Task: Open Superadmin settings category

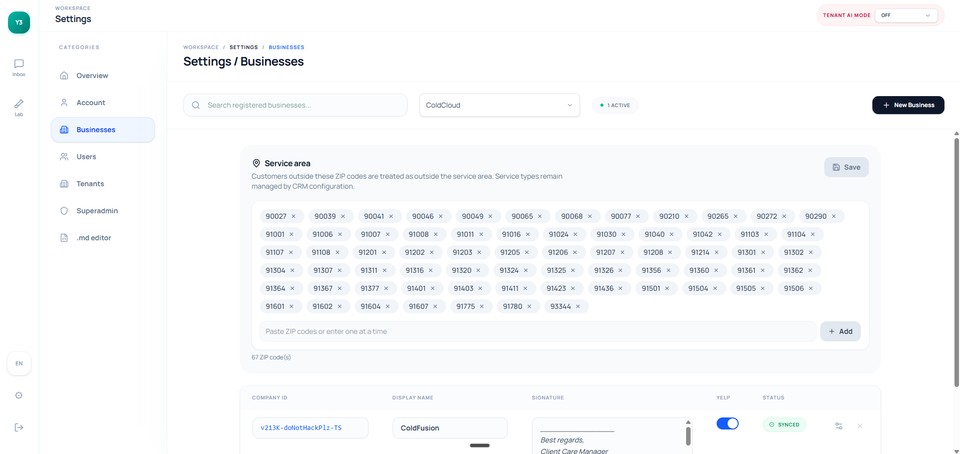Action: 103,210
